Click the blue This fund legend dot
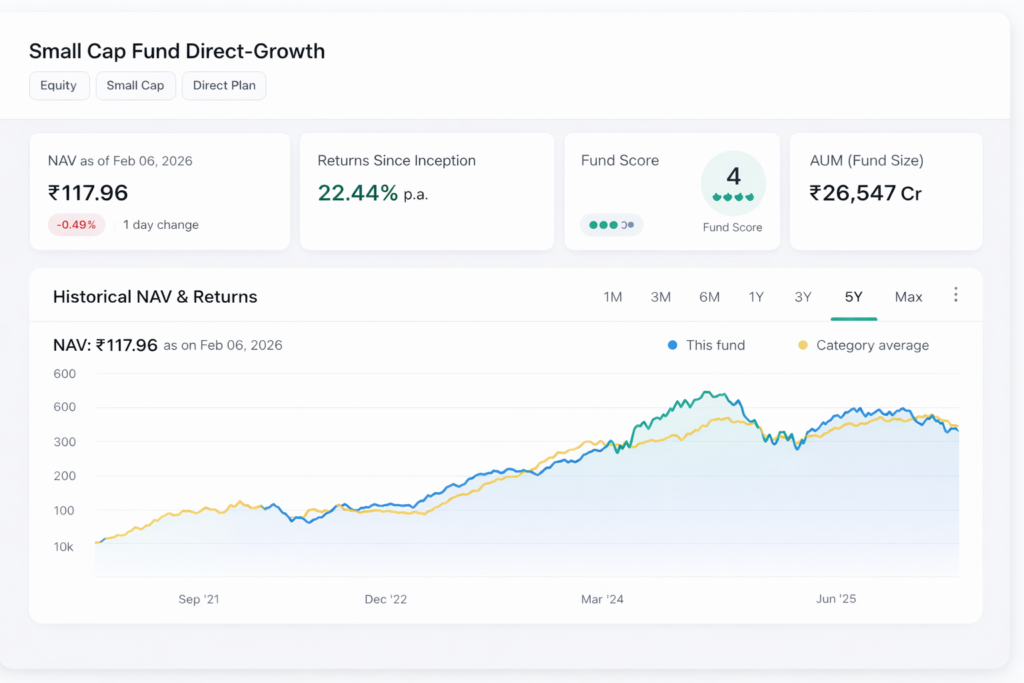 point(672,346)
